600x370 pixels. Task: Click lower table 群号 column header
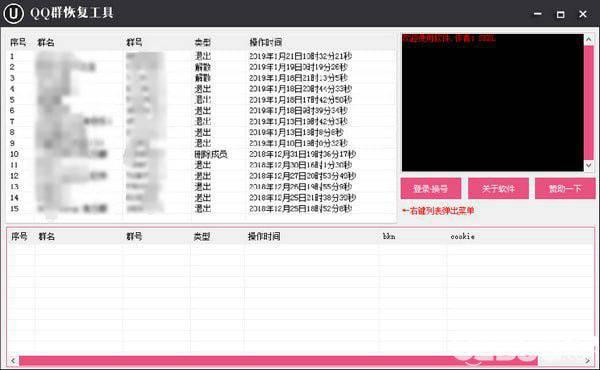134,236
